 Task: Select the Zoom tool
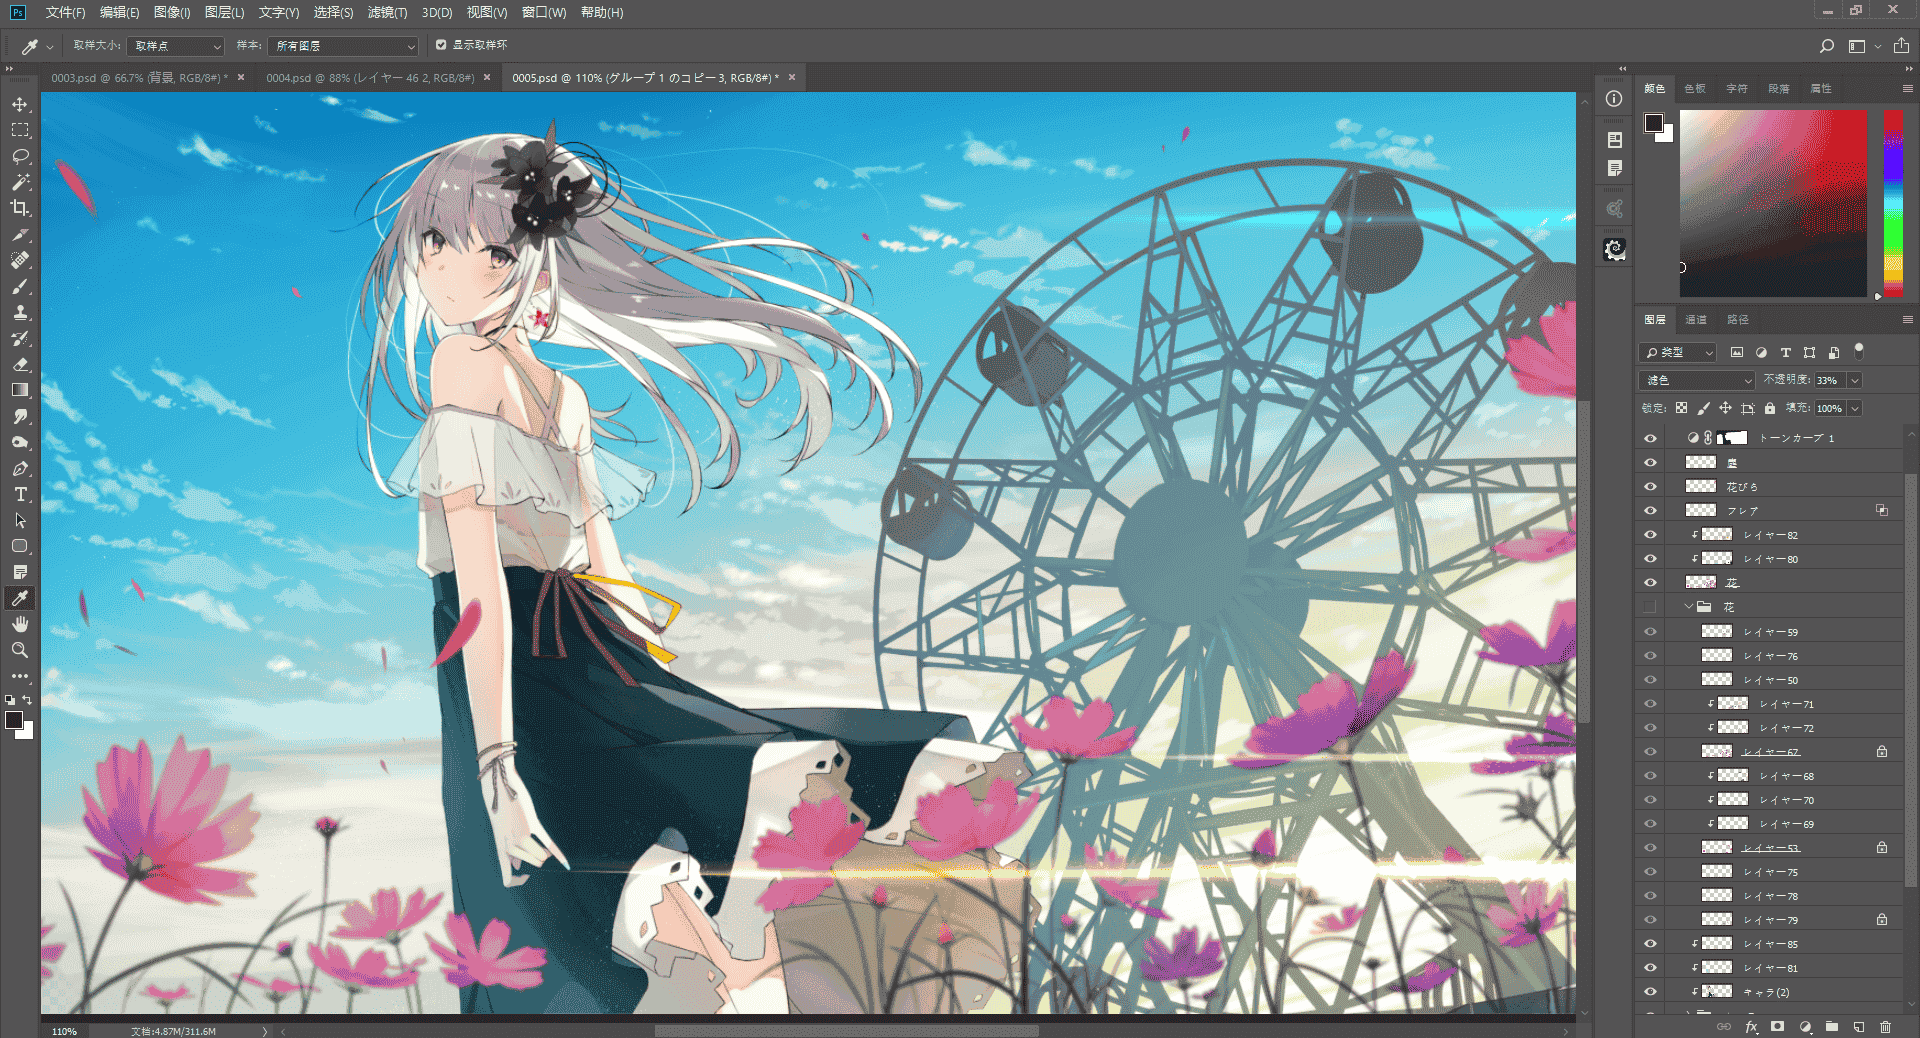[x=20, y=650]
